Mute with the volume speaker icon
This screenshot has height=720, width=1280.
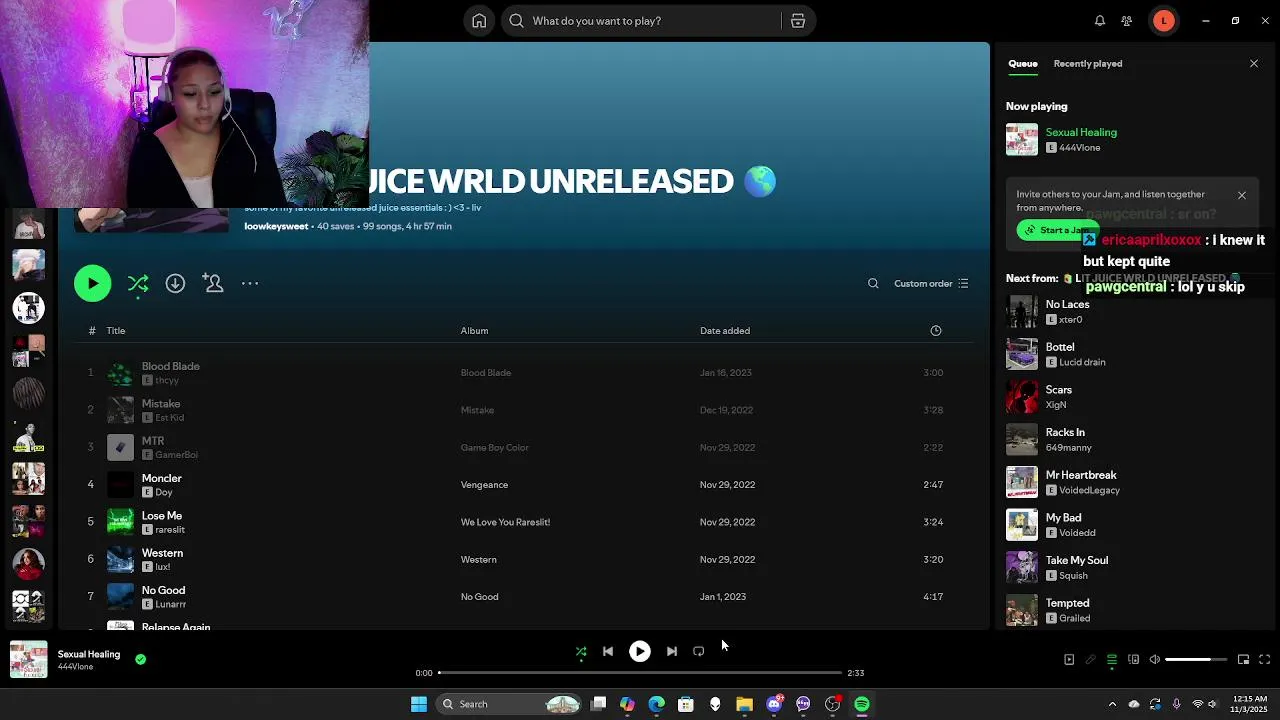[x=1155, y=660]
